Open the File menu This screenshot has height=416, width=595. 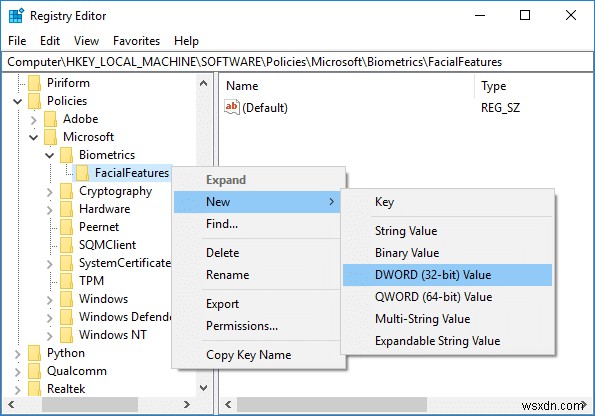point(17,41)
